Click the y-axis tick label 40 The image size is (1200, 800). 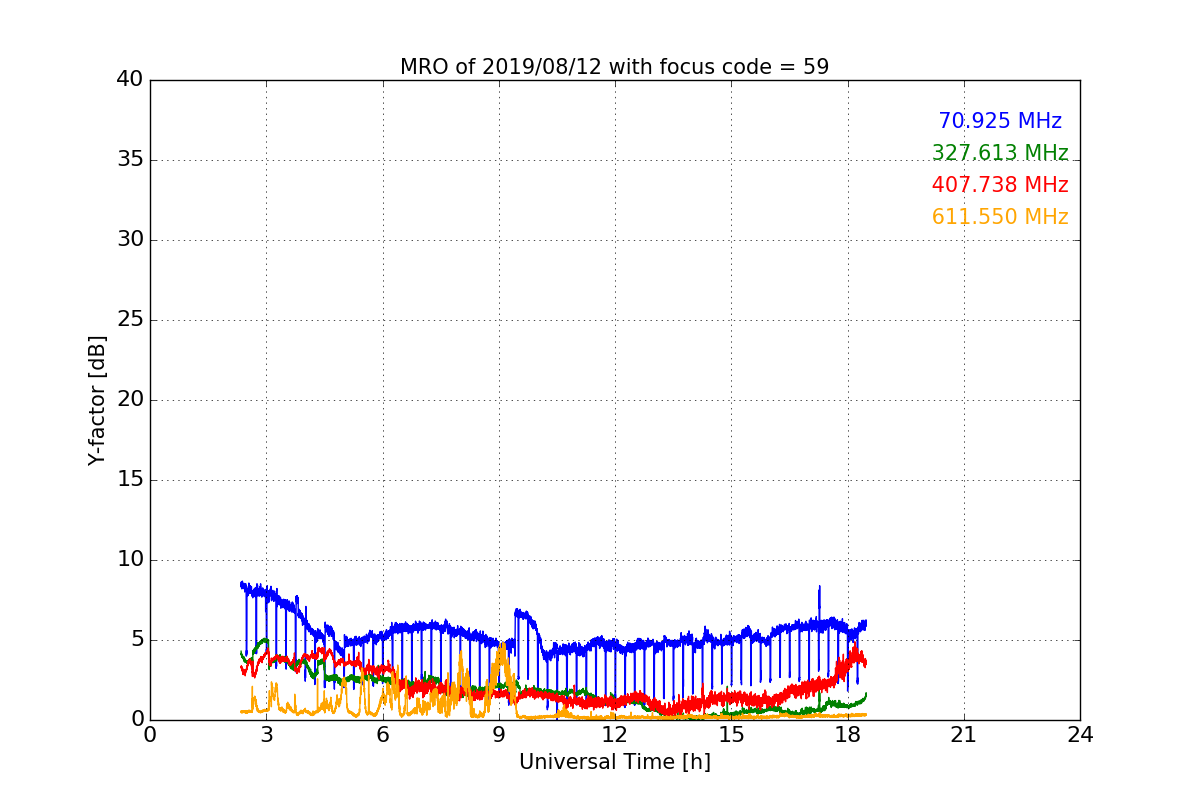[130, 80]
